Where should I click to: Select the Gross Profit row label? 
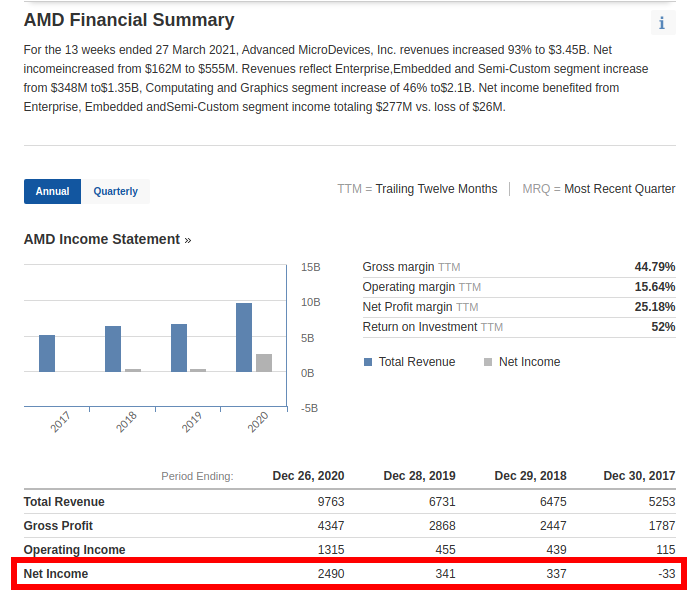point(59,526)
